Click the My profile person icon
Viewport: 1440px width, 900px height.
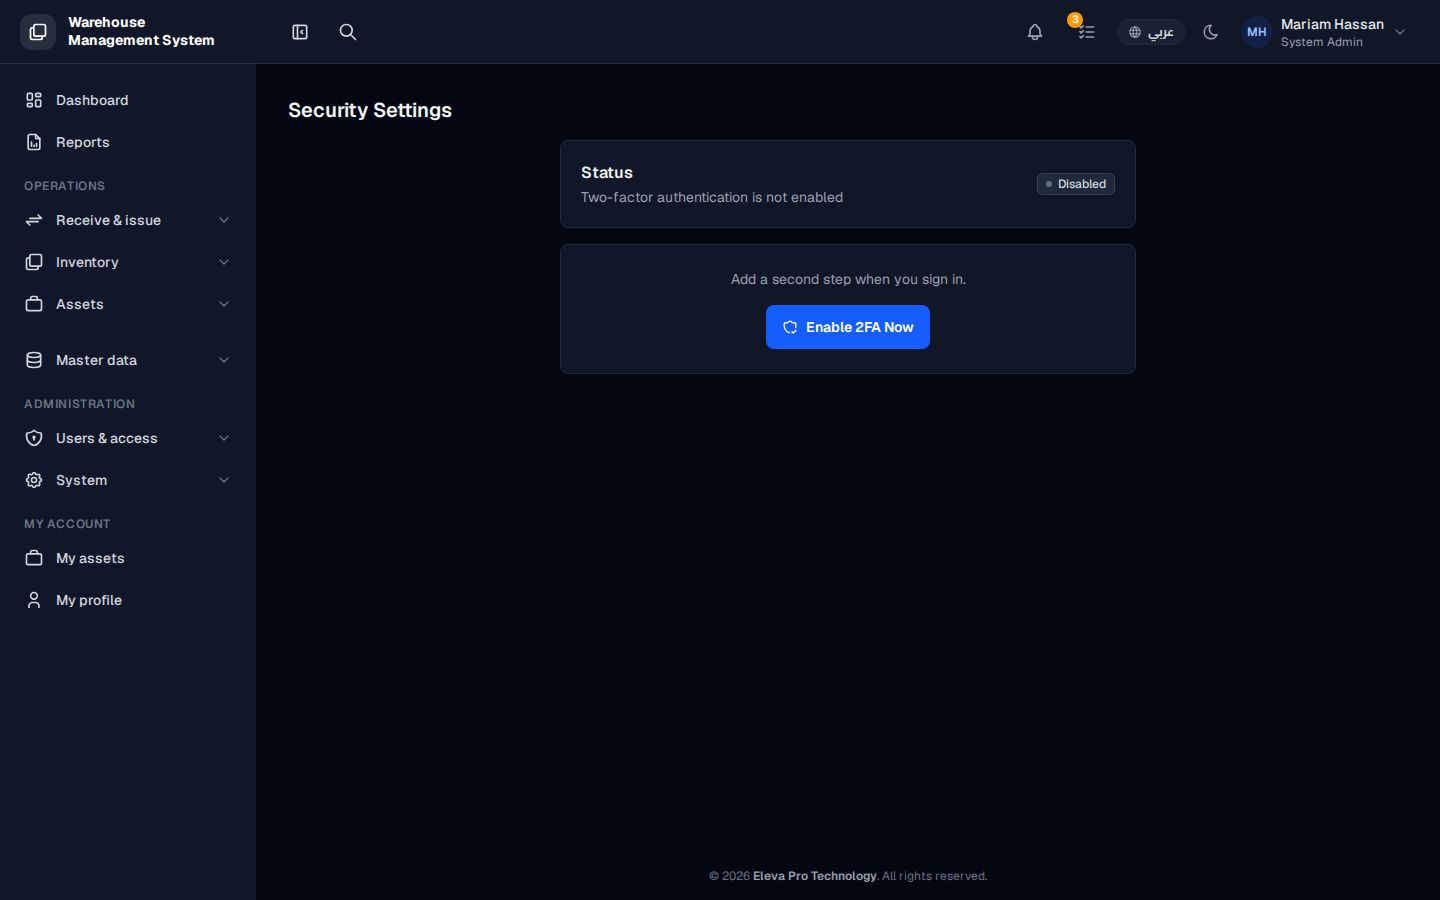(x=34, y=600)
